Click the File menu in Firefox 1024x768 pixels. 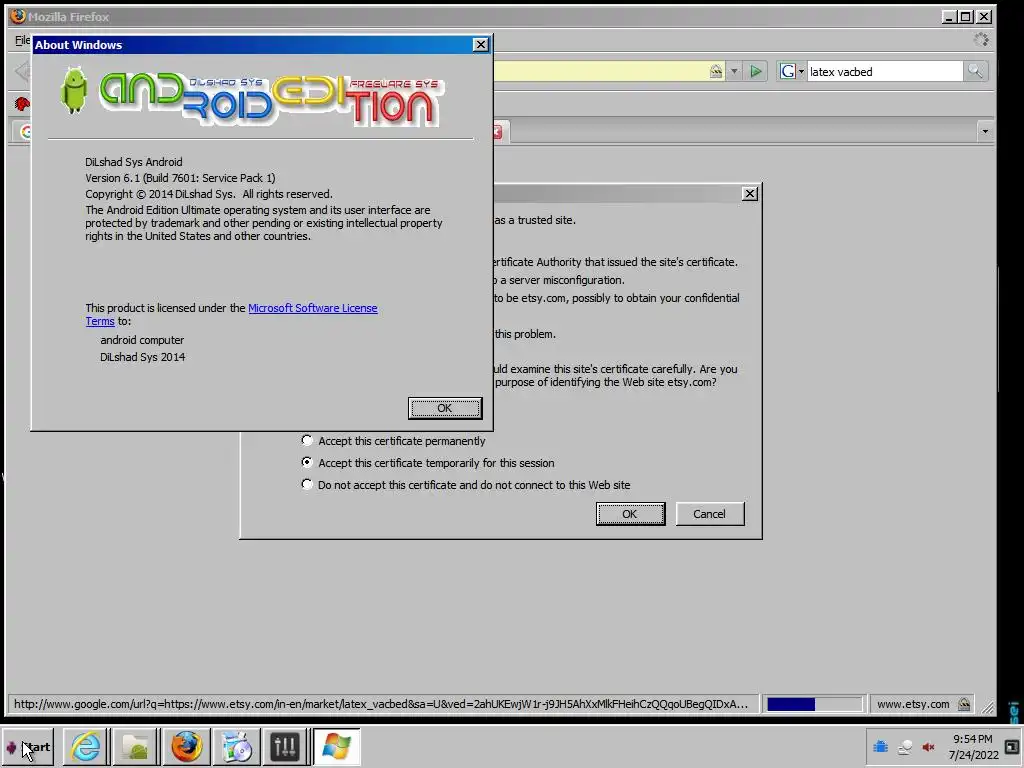click(22, 40)
